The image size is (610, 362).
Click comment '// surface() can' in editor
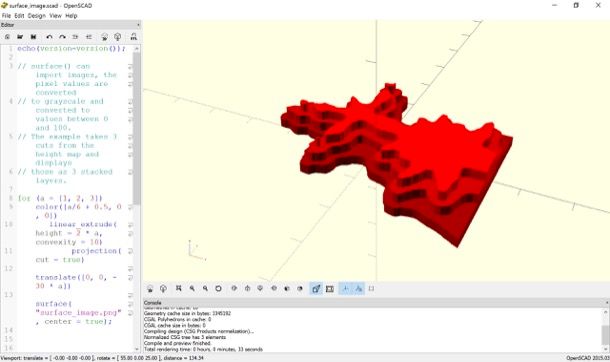(x=54, y=66)
